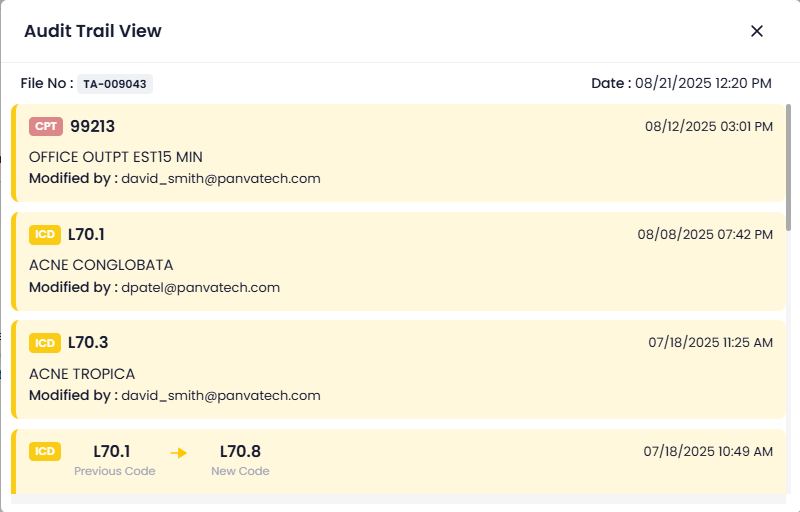This screenshot has height=512, width=800.
Task: Click the yellow arrow between L70.1 and L70.8
Action: tap(179, 453)
